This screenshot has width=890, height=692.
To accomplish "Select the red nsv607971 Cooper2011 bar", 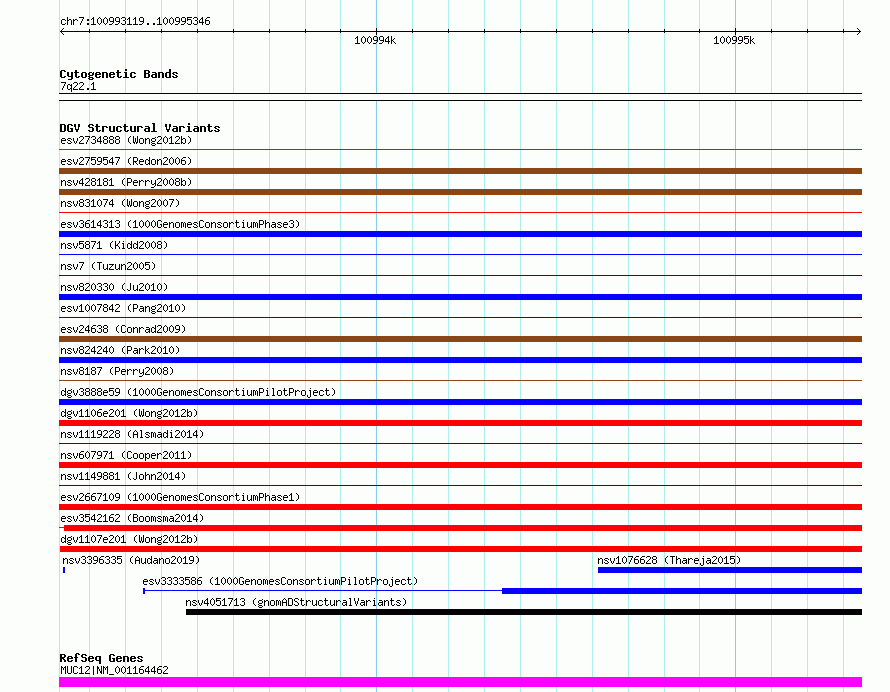I will pyautogui.click(x=460, y=465).
